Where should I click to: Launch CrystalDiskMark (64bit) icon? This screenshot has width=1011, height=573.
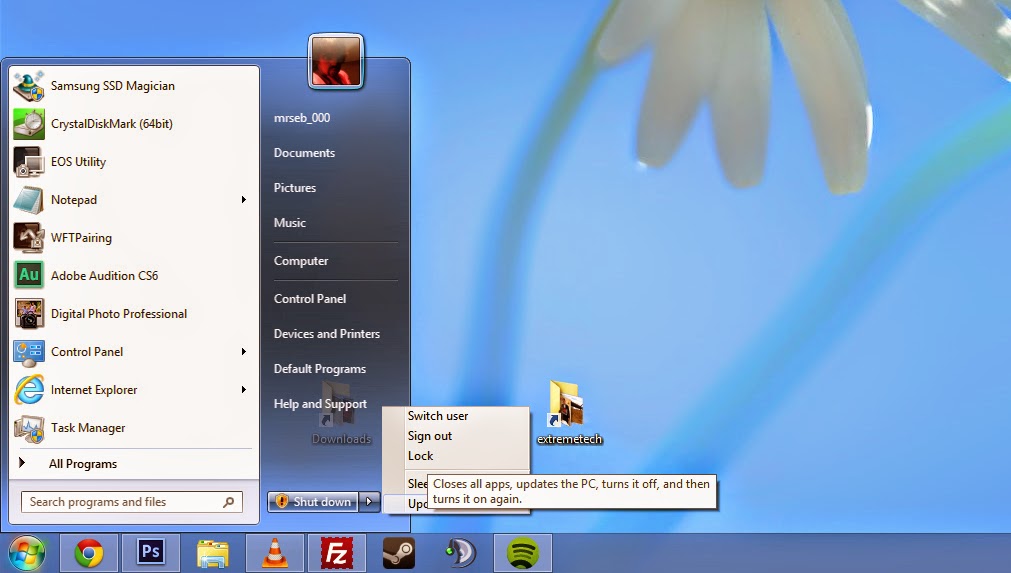point(29,124)
